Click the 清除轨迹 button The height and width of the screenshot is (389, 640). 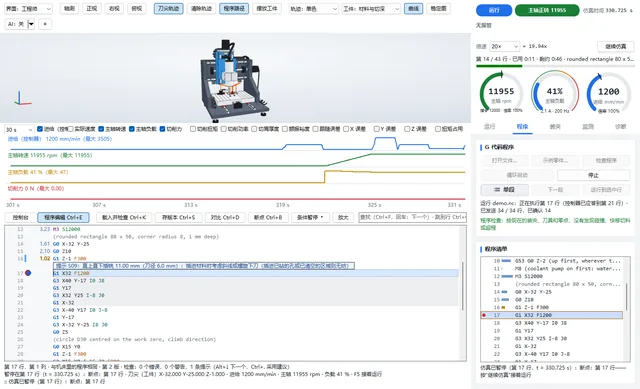click(201, 9)
